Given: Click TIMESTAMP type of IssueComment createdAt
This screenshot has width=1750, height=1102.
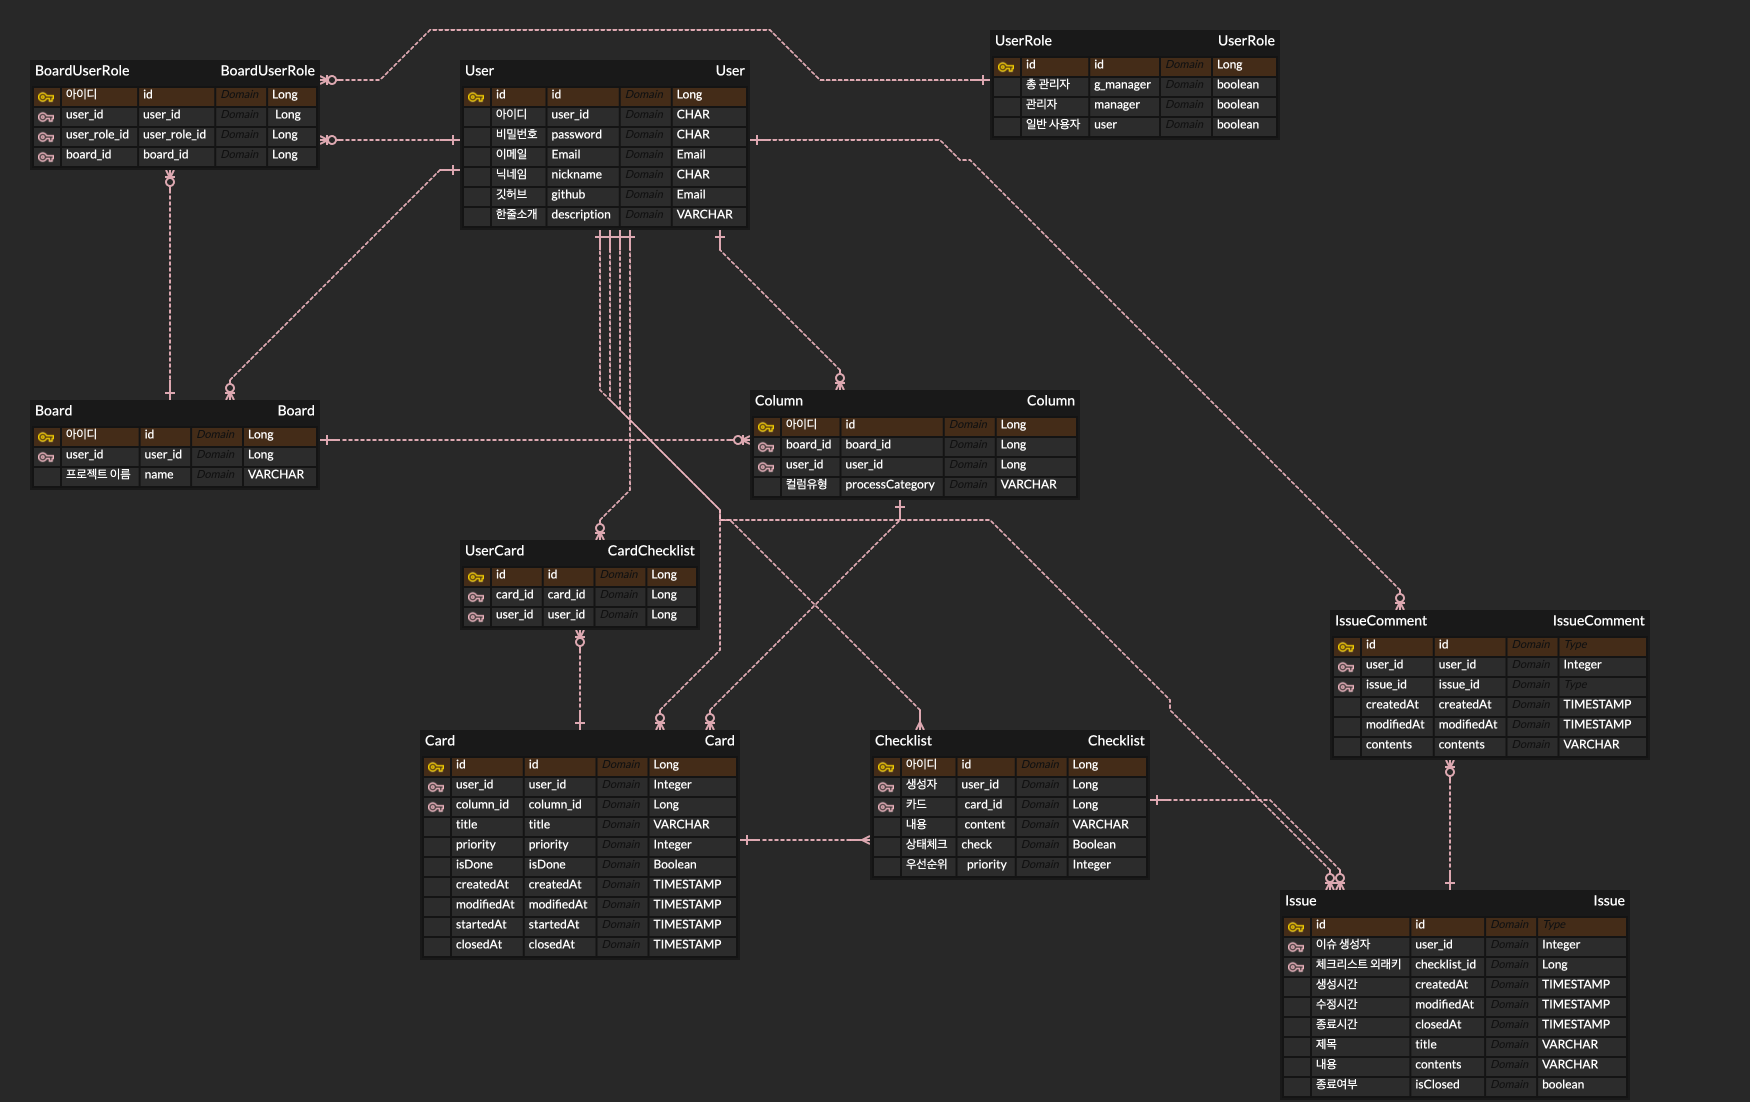Looking at the screenshot, I should [1597, 705].
